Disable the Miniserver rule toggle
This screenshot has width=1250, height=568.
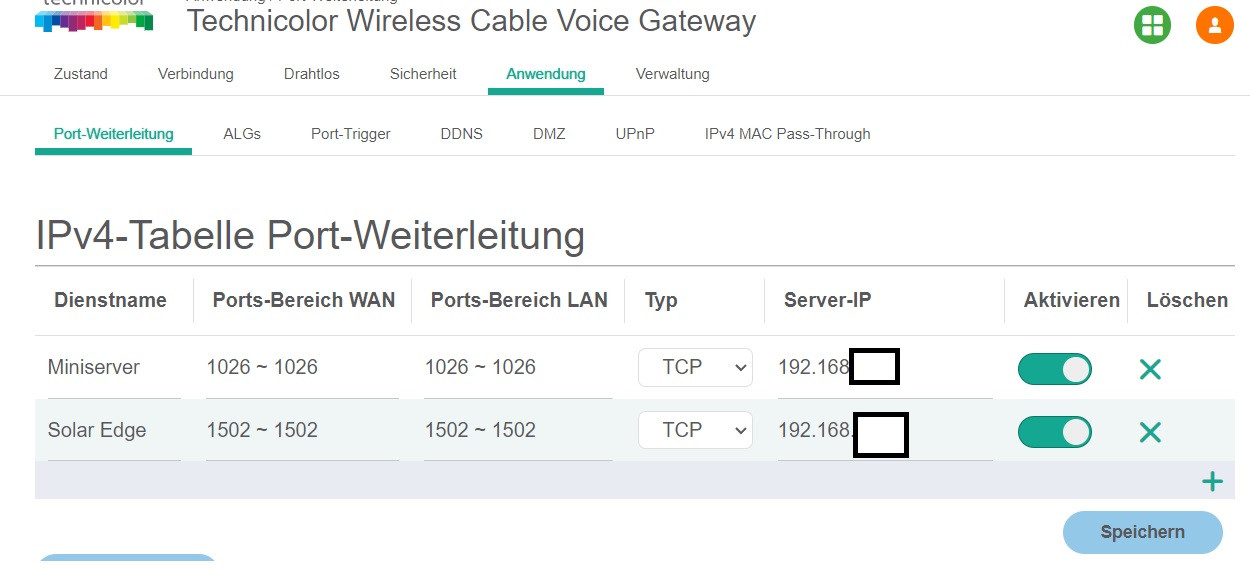click(x=1054, y=369)
